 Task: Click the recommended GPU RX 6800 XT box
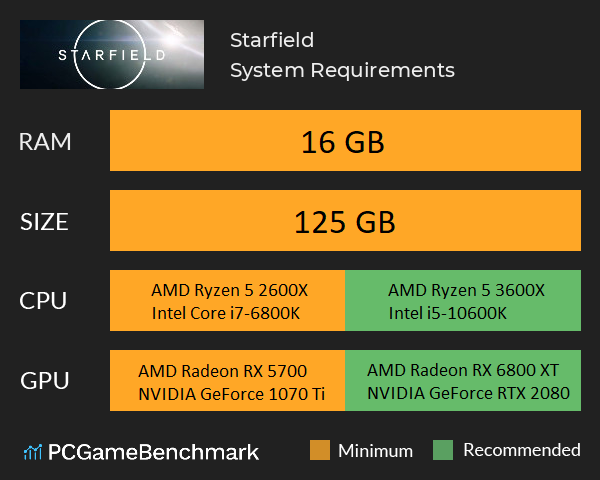(x=463, y=381)
